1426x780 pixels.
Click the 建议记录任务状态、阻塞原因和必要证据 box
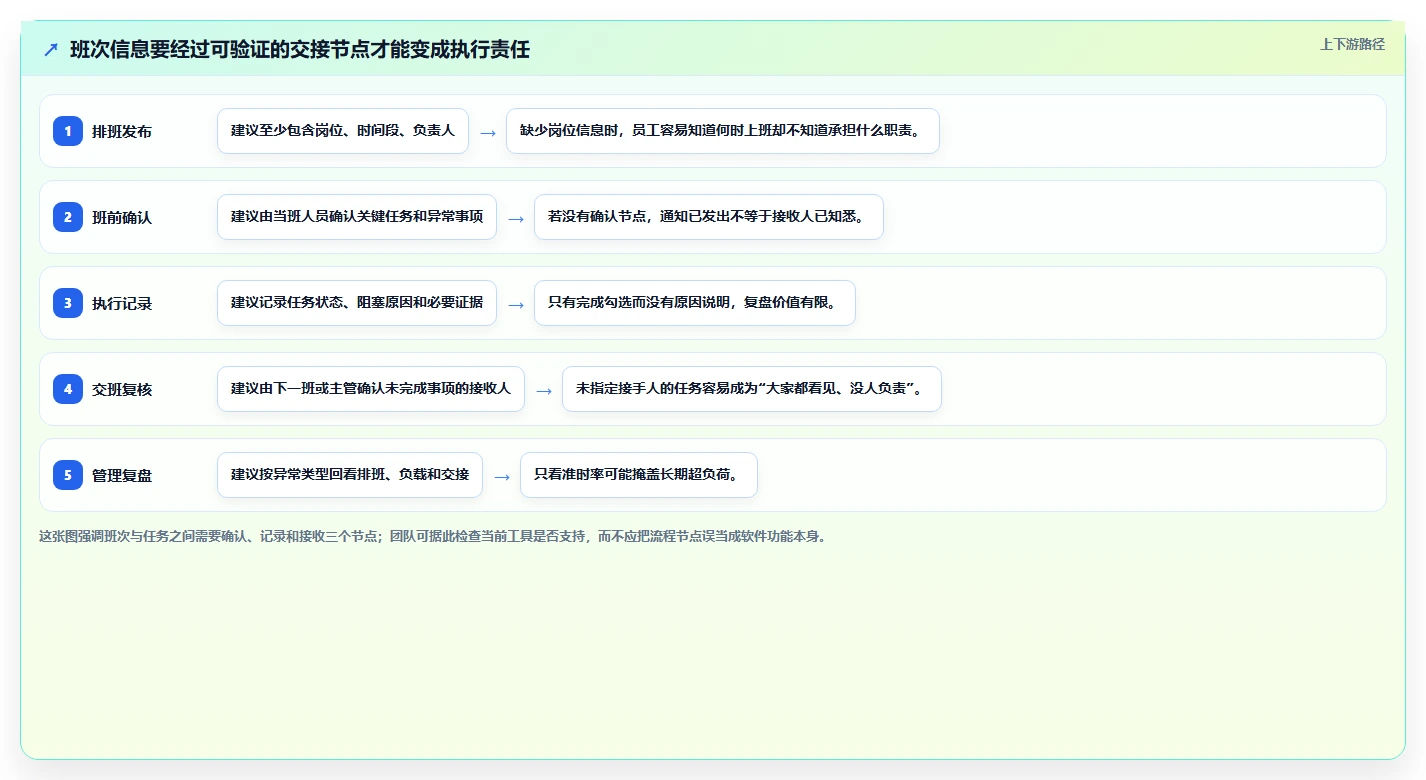(x=357, y=303)
